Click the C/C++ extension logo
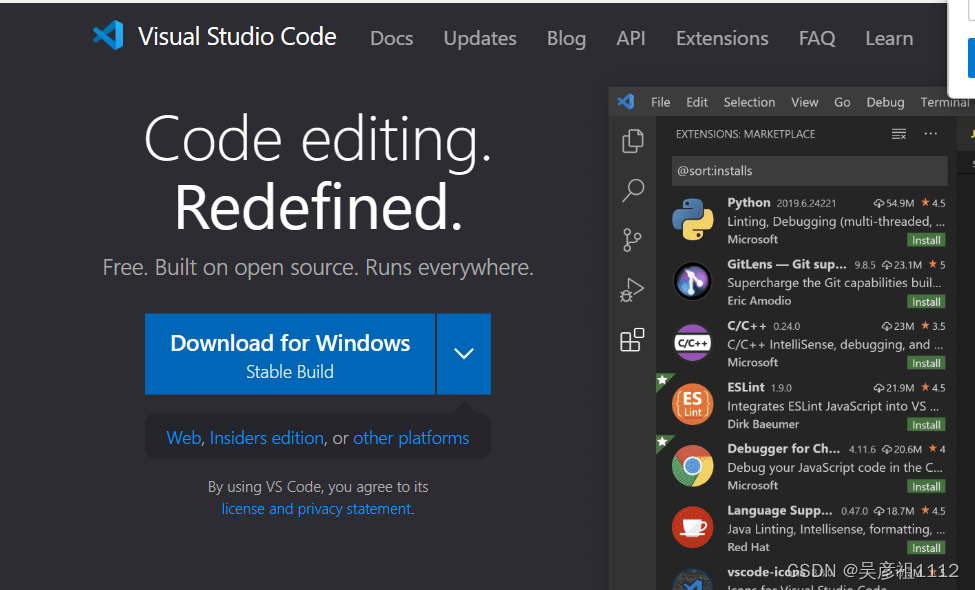The image size is (975, 590). (692, 343)
